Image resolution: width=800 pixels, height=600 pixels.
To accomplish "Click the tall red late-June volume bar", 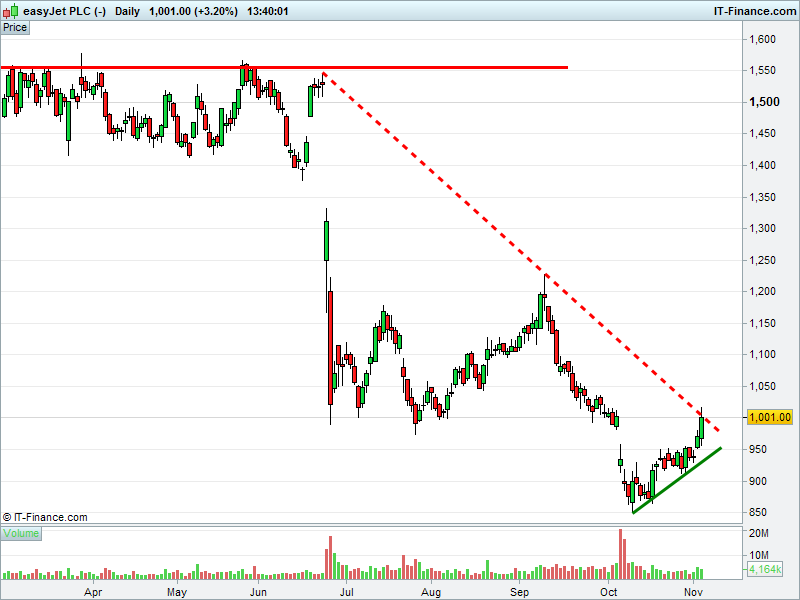I will tap(330, 557).
